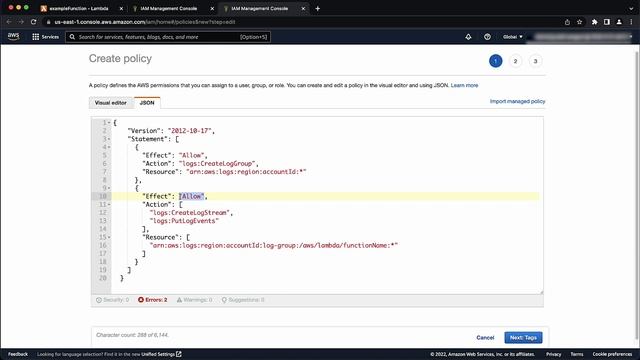Click the browser address bar URL

145,22
